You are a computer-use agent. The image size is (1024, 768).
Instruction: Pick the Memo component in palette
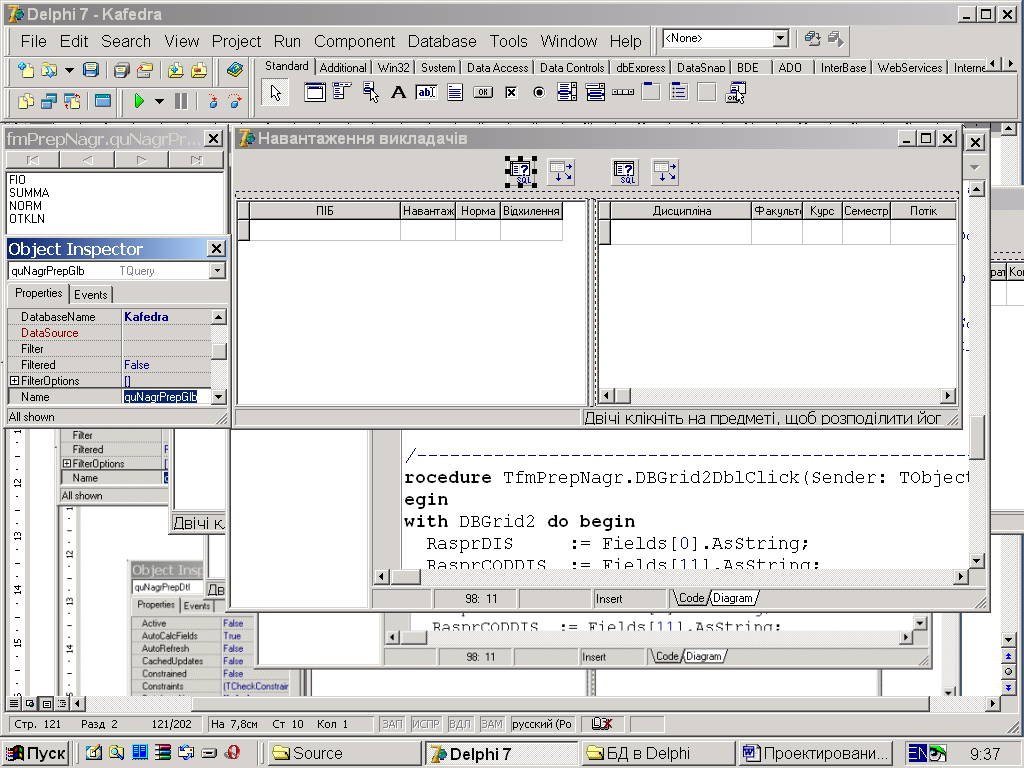pos(455,92)
